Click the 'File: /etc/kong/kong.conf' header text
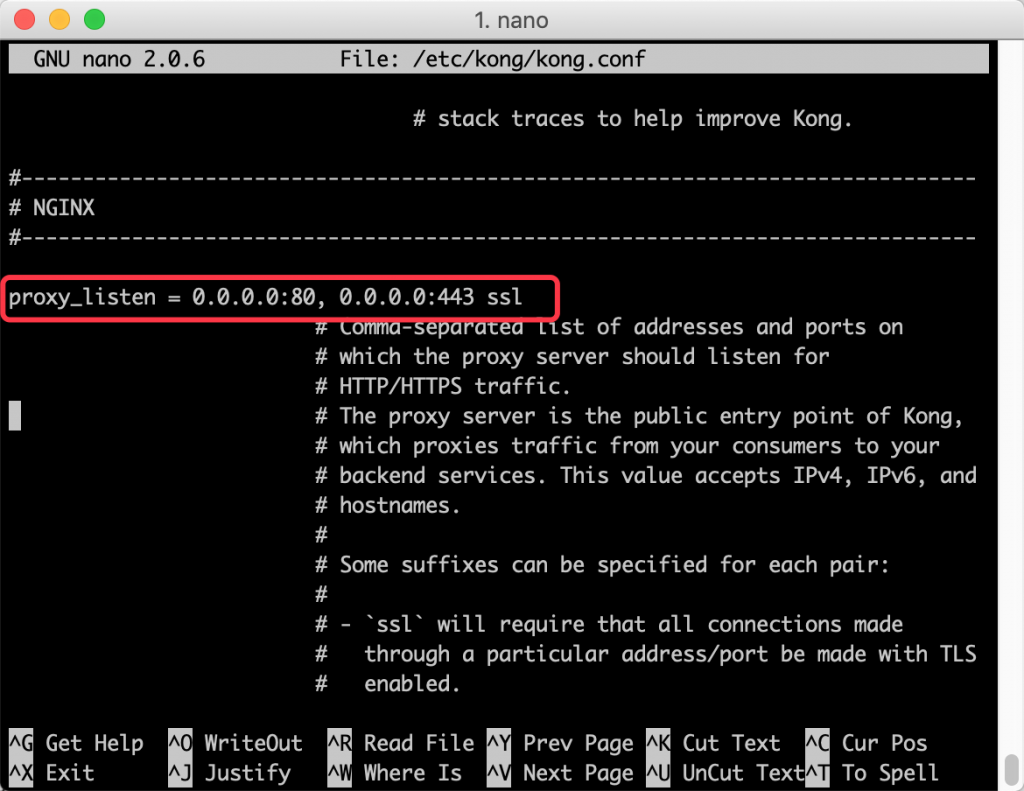The image size is (1024, 791). pos(492,59)
